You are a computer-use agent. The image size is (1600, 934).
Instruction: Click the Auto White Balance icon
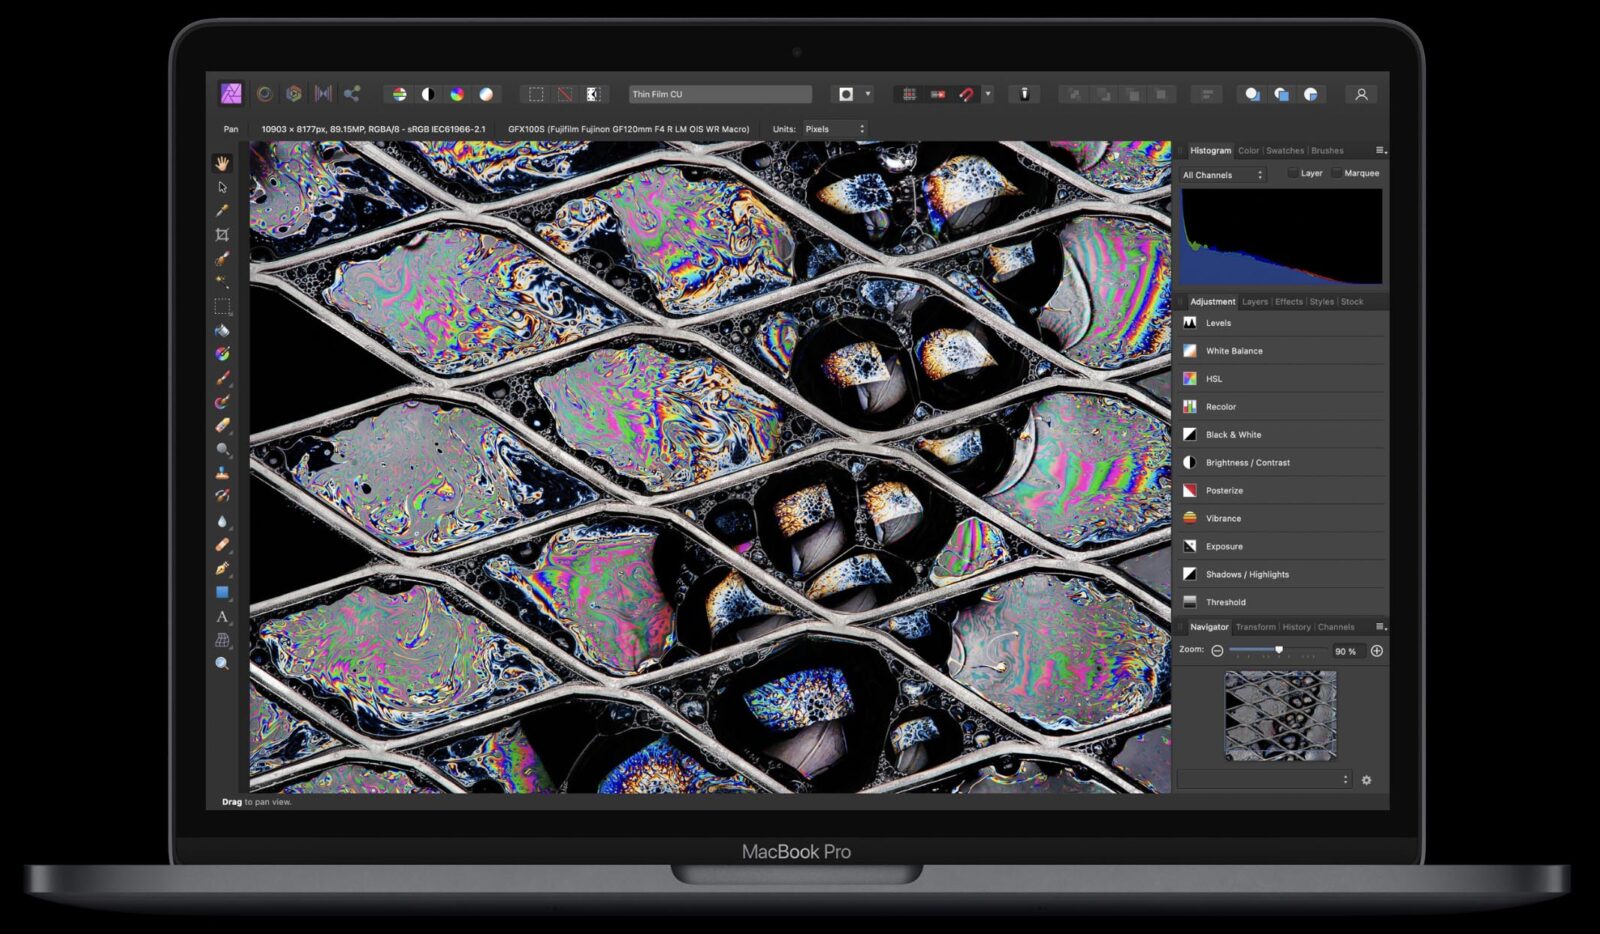tap(486, 94)
